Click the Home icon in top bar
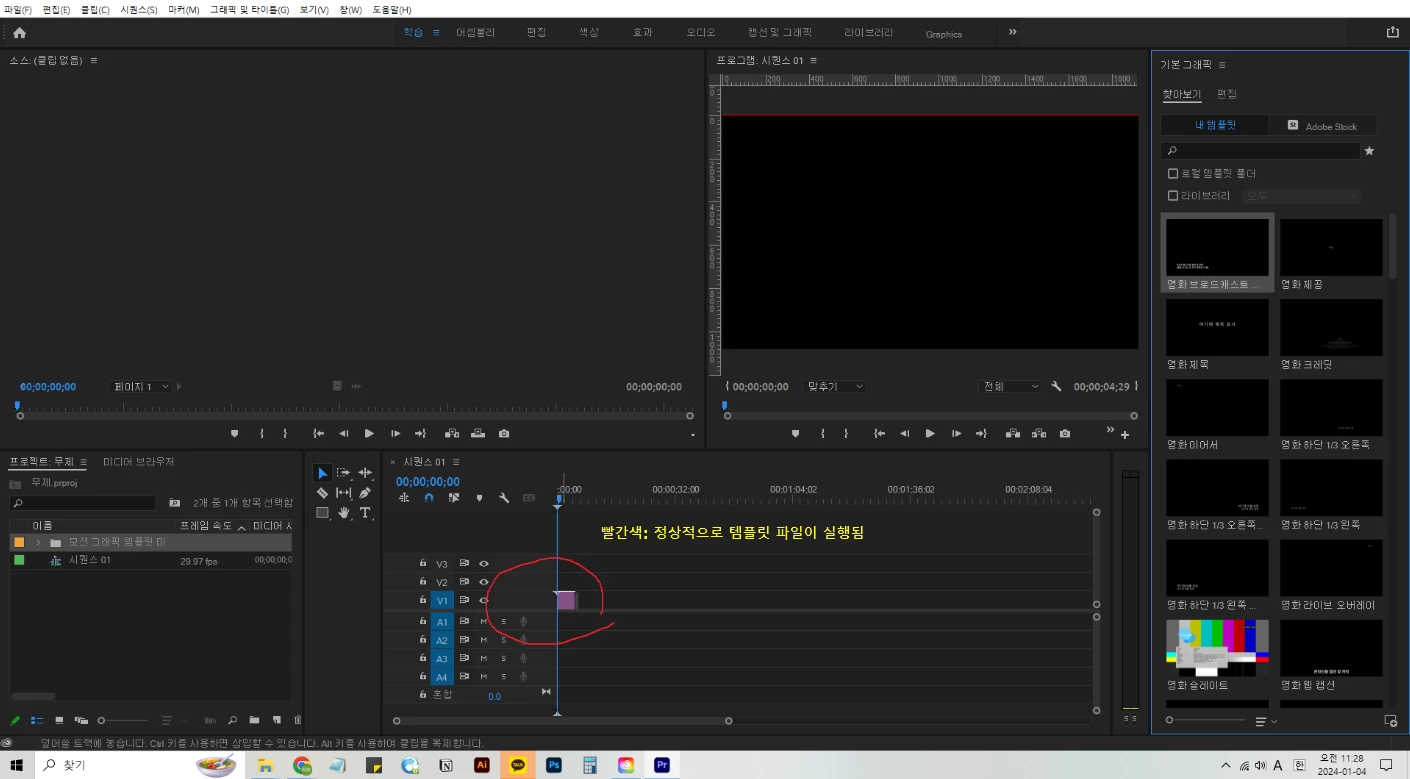 19,32
